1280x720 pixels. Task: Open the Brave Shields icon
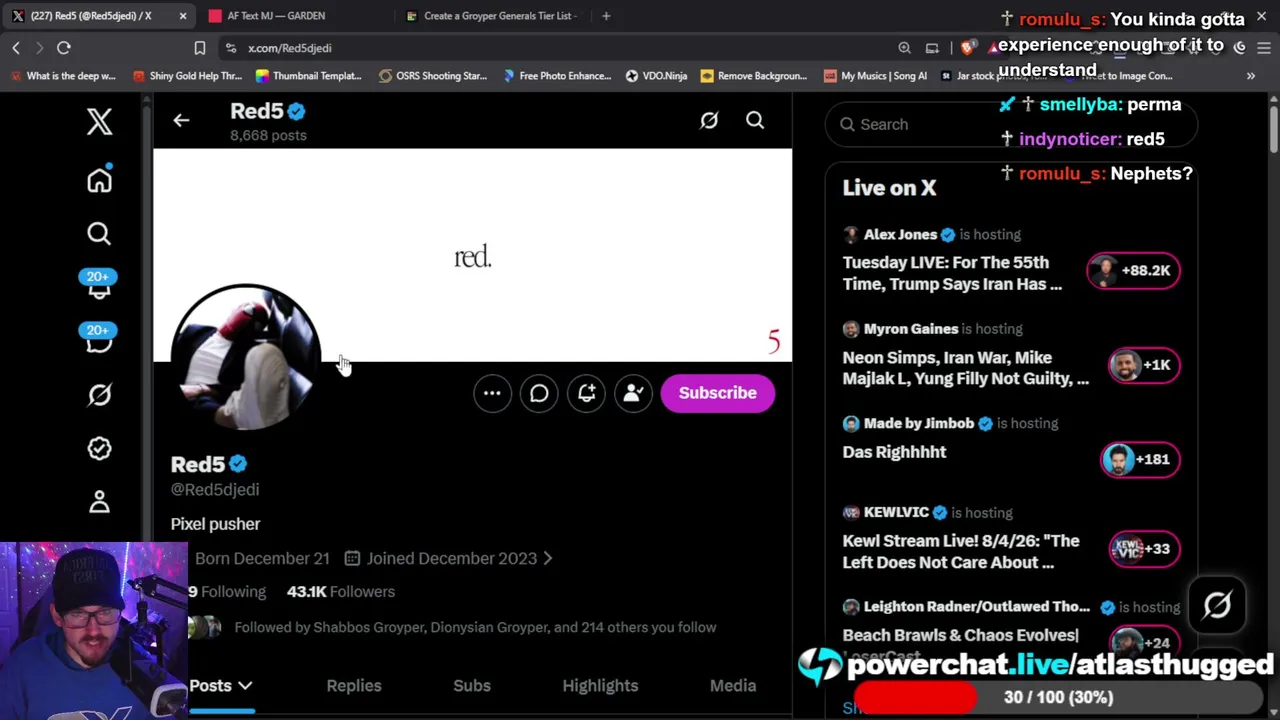pyautogui.click(x=968, y=48)
